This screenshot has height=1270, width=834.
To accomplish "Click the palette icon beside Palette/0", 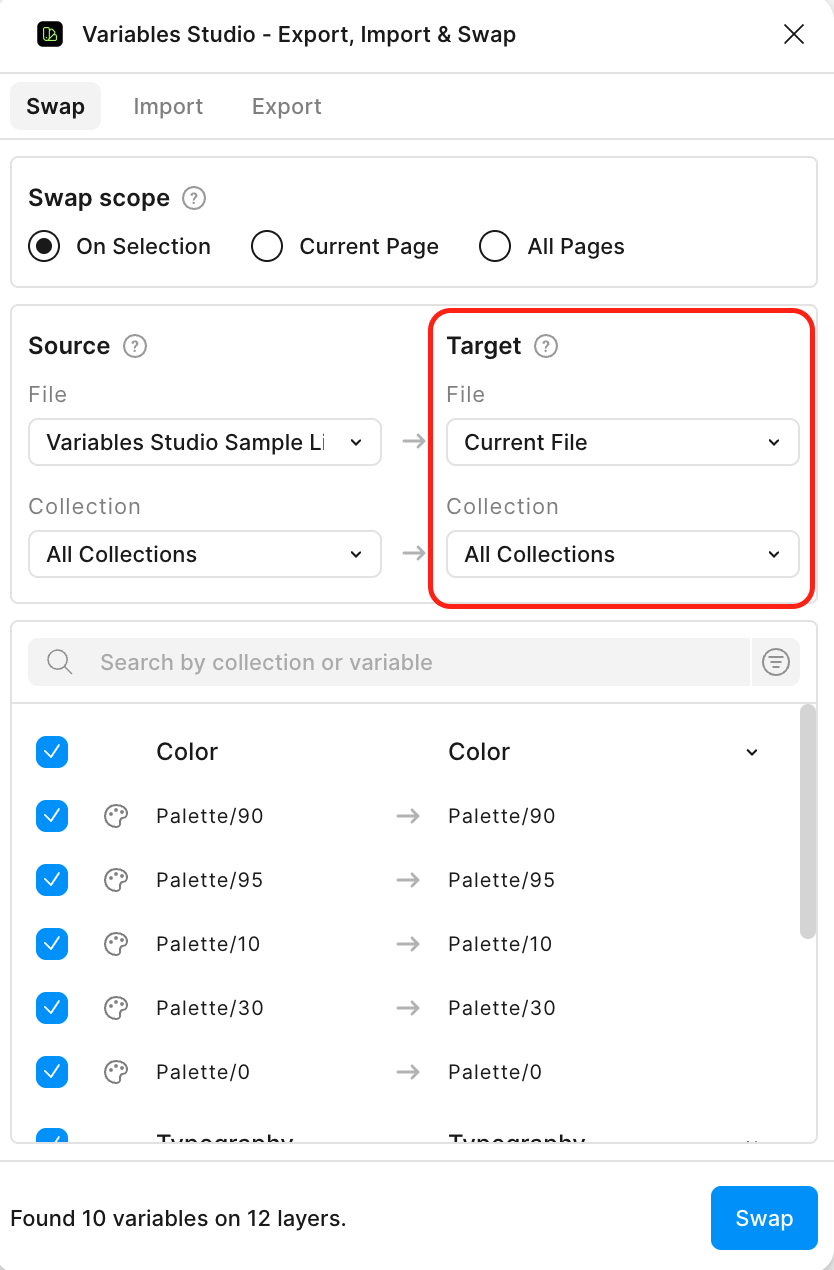I will click(115, 1072).
